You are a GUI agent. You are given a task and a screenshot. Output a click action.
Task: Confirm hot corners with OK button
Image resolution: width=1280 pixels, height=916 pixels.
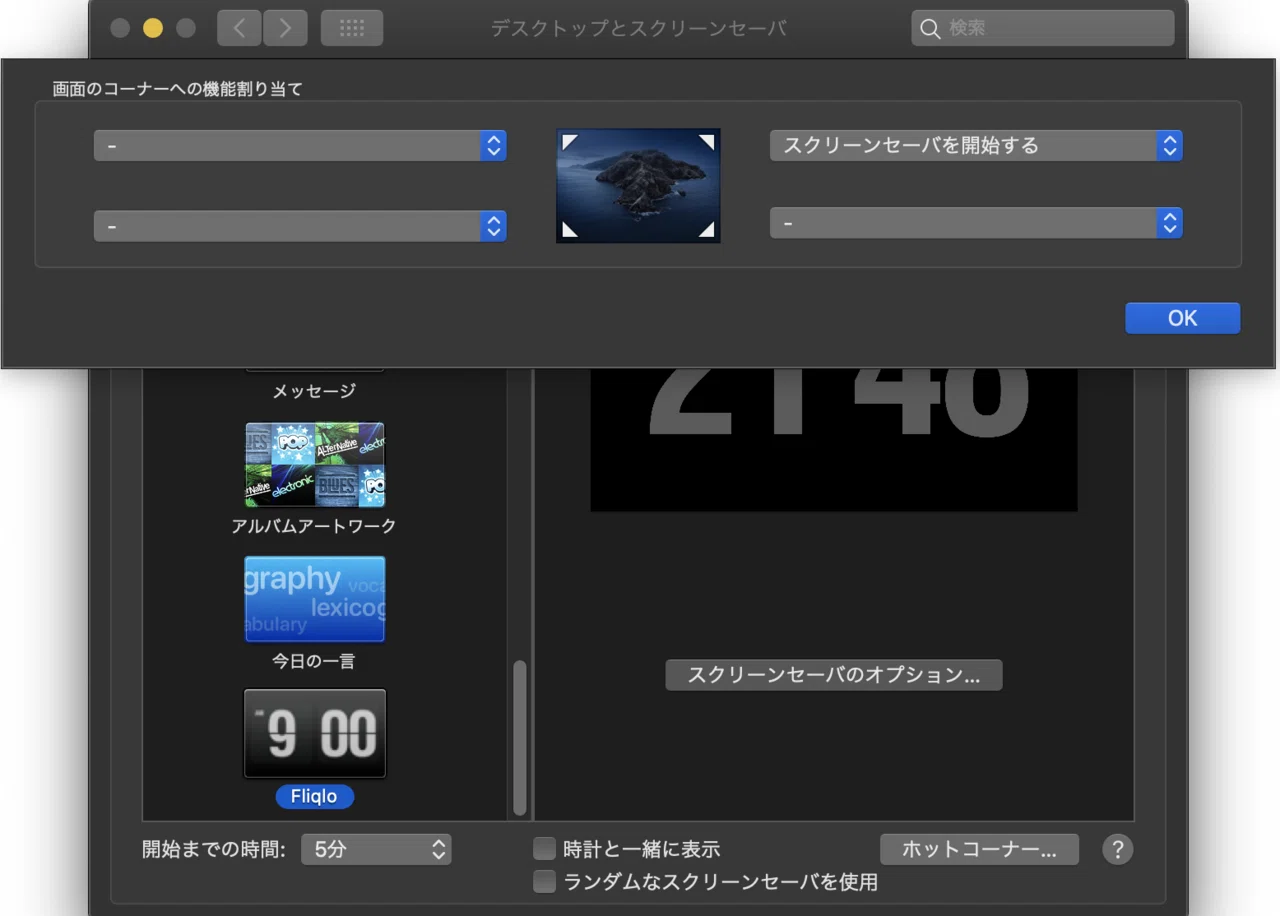click(1182, 318)
